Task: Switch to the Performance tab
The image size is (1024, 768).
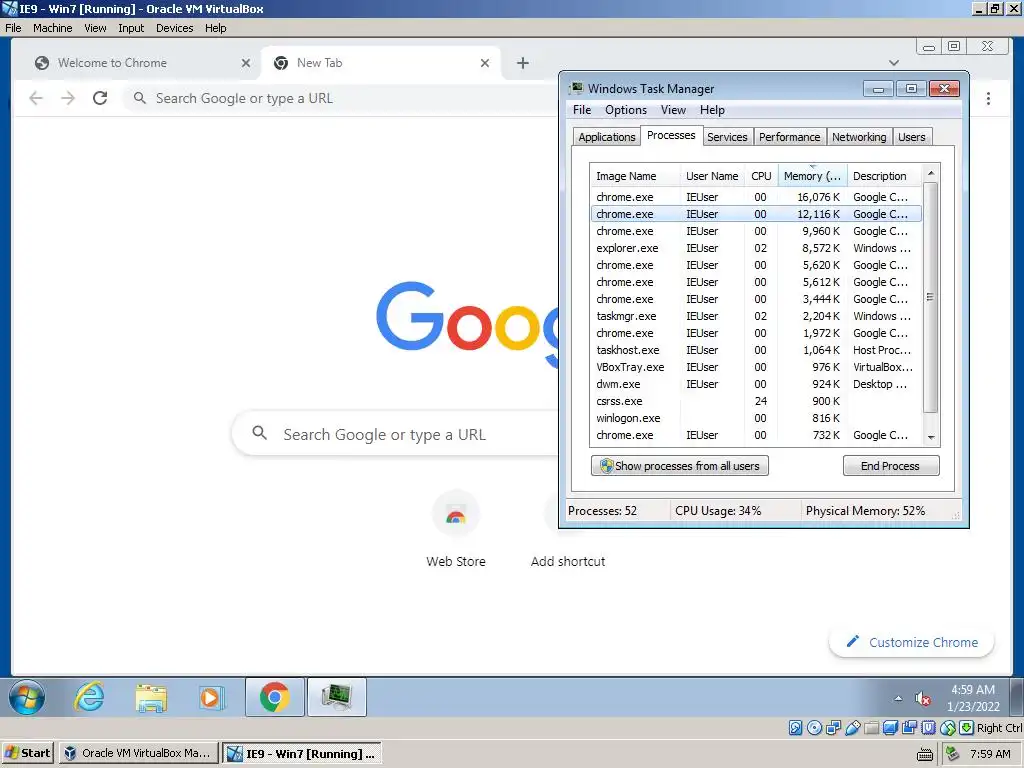Action: coord(789,137)
